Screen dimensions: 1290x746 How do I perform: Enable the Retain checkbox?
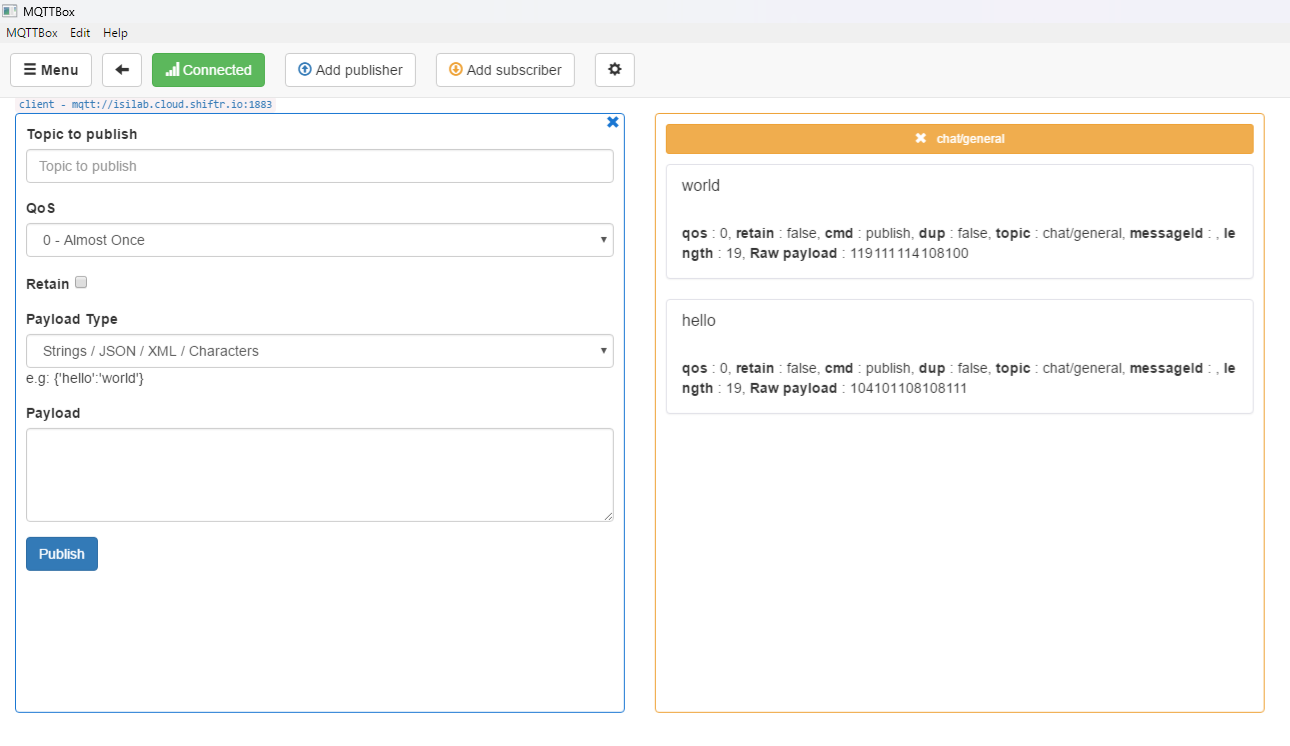click(82, 283)
